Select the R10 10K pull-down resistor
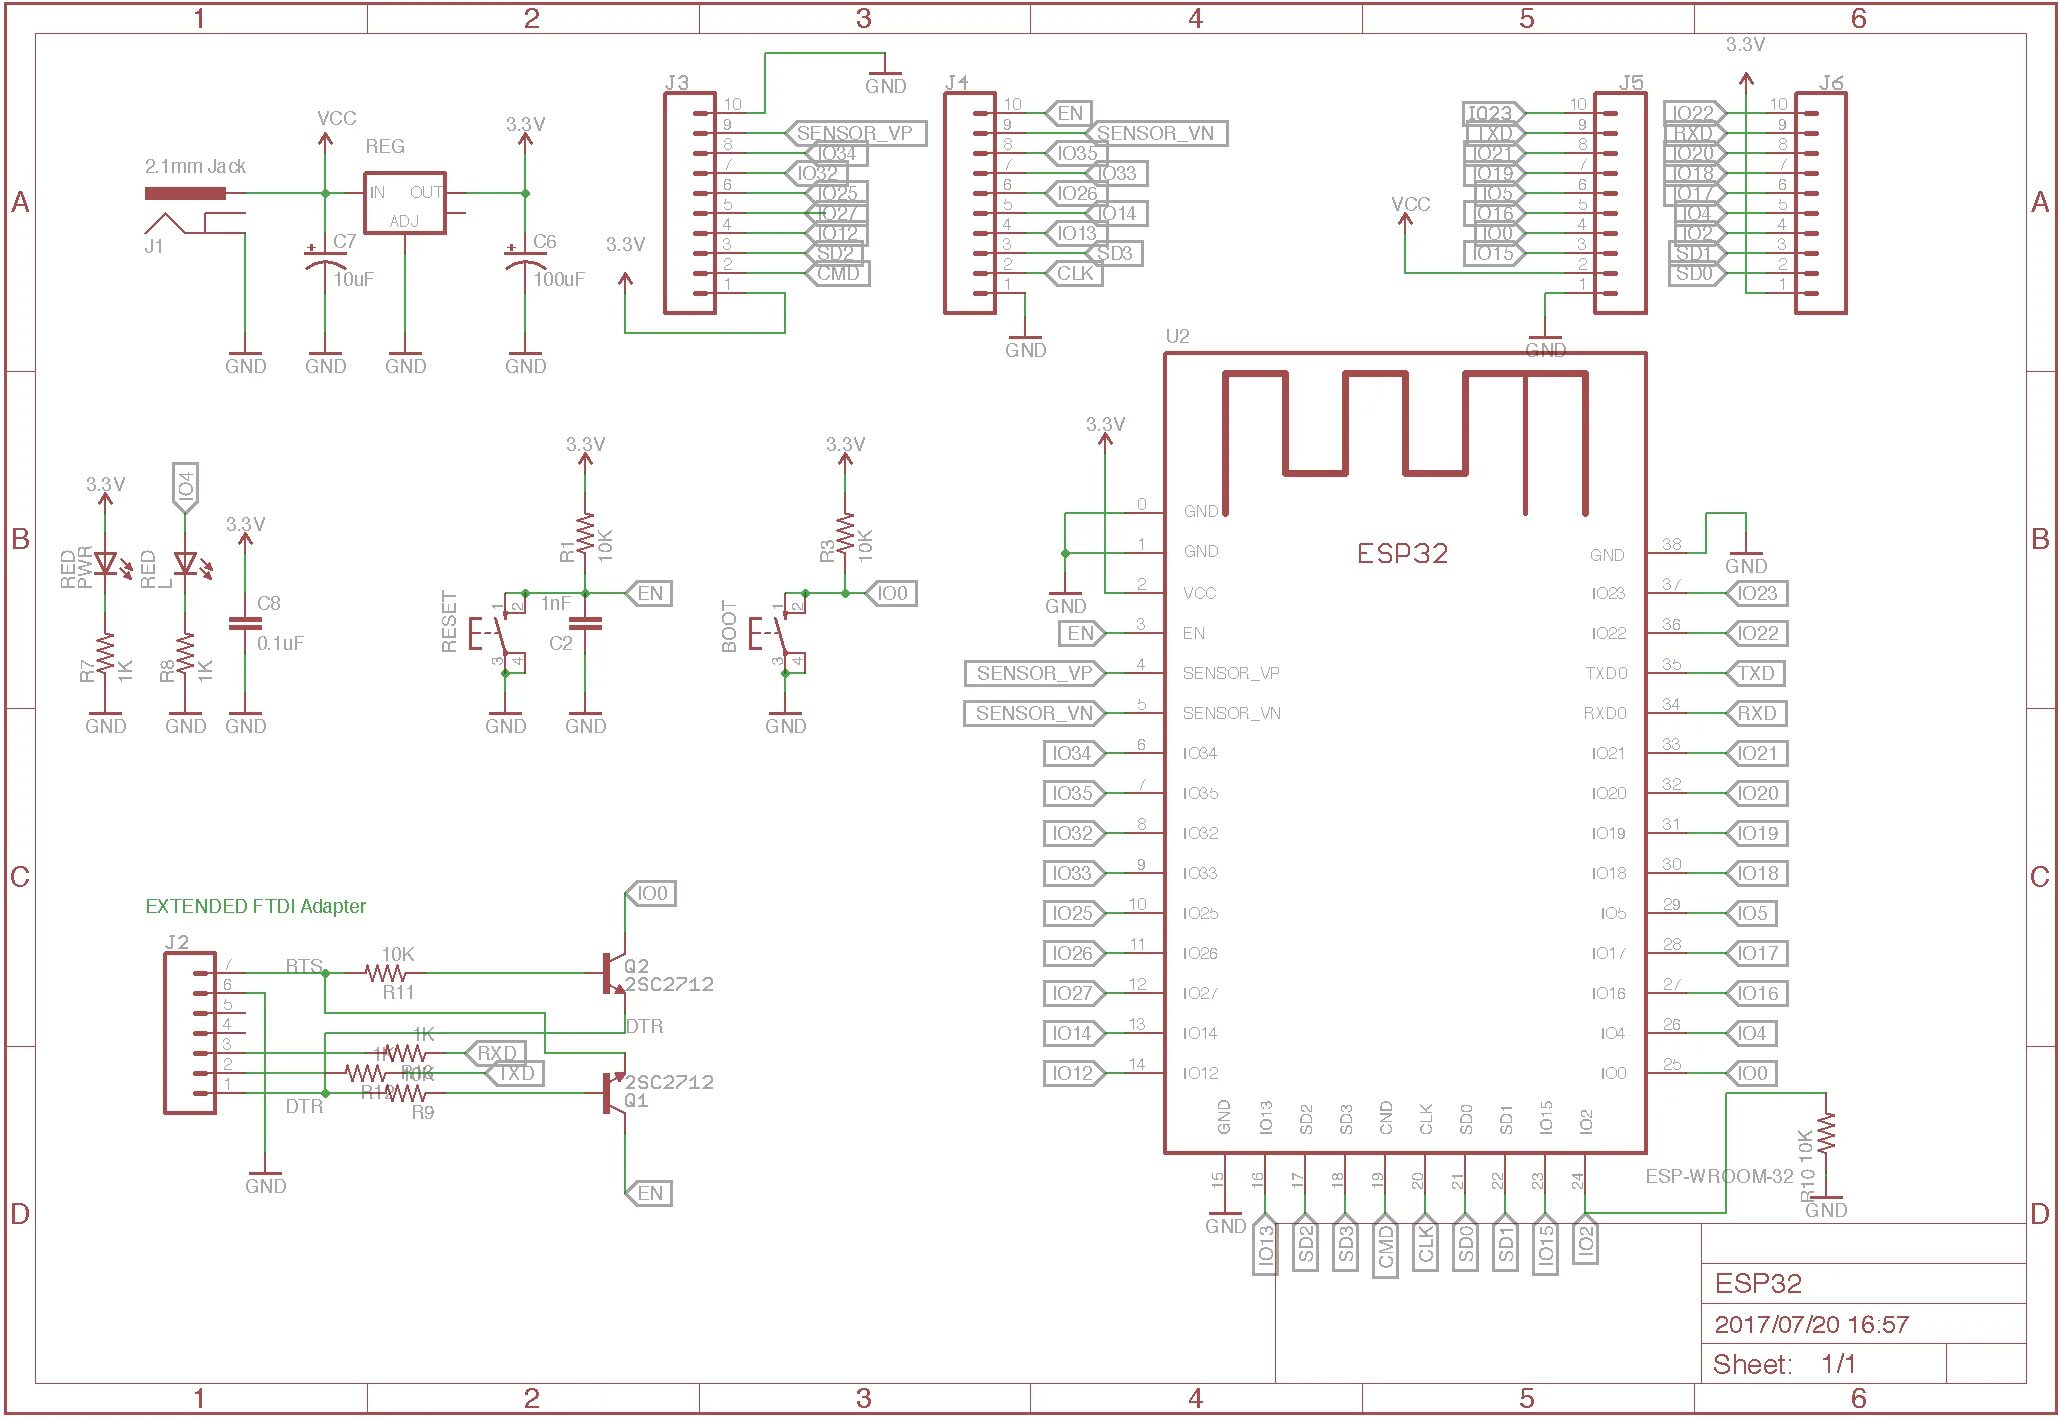This screenshot has width=2059, height=1419. tap(1826, 1134)
